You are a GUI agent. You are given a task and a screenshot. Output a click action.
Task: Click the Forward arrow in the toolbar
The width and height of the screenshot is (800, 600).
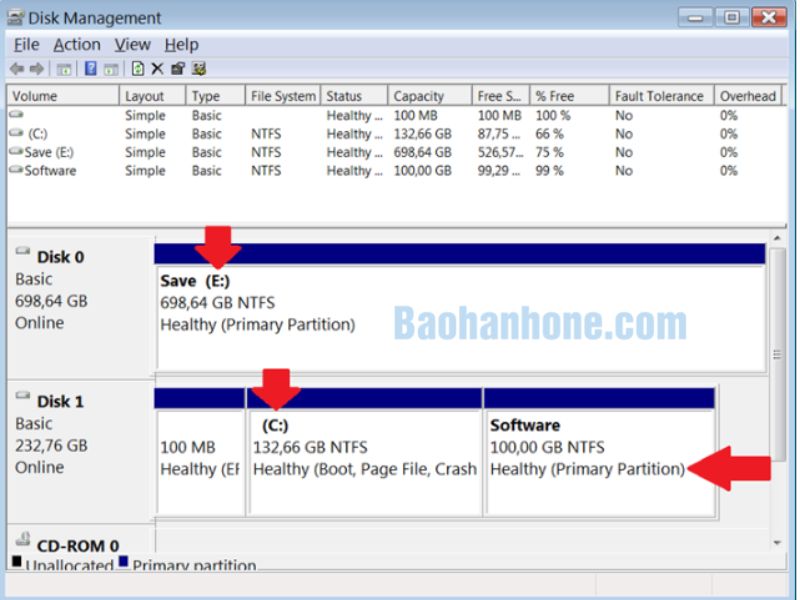pos(36,69)
